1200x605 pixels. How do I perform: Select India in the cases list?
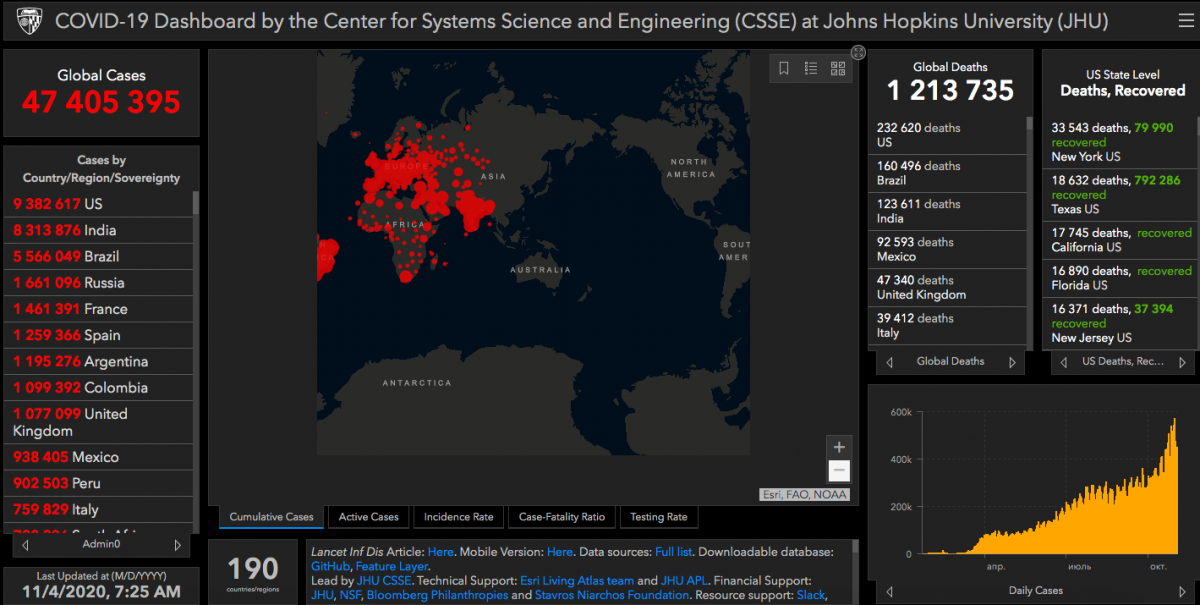coord(100,230)
